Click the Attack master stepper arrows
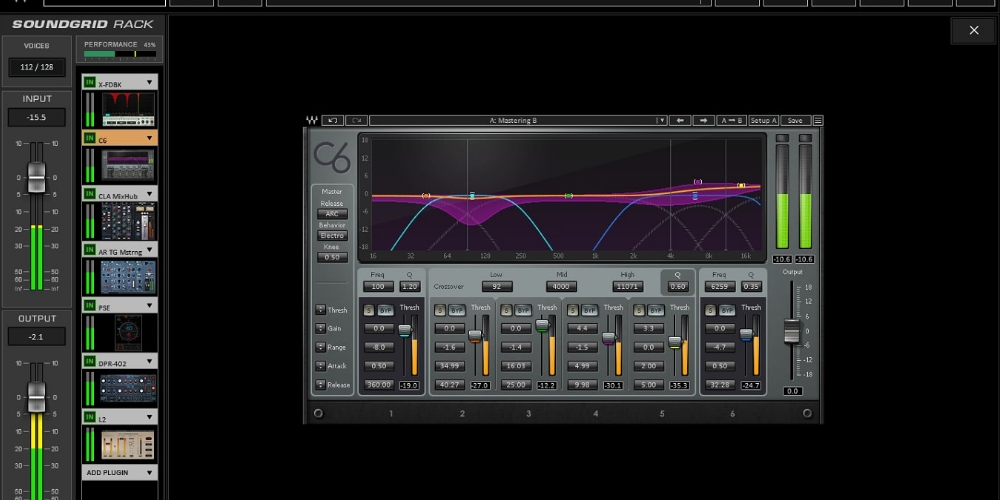 (x=320, y=366)
